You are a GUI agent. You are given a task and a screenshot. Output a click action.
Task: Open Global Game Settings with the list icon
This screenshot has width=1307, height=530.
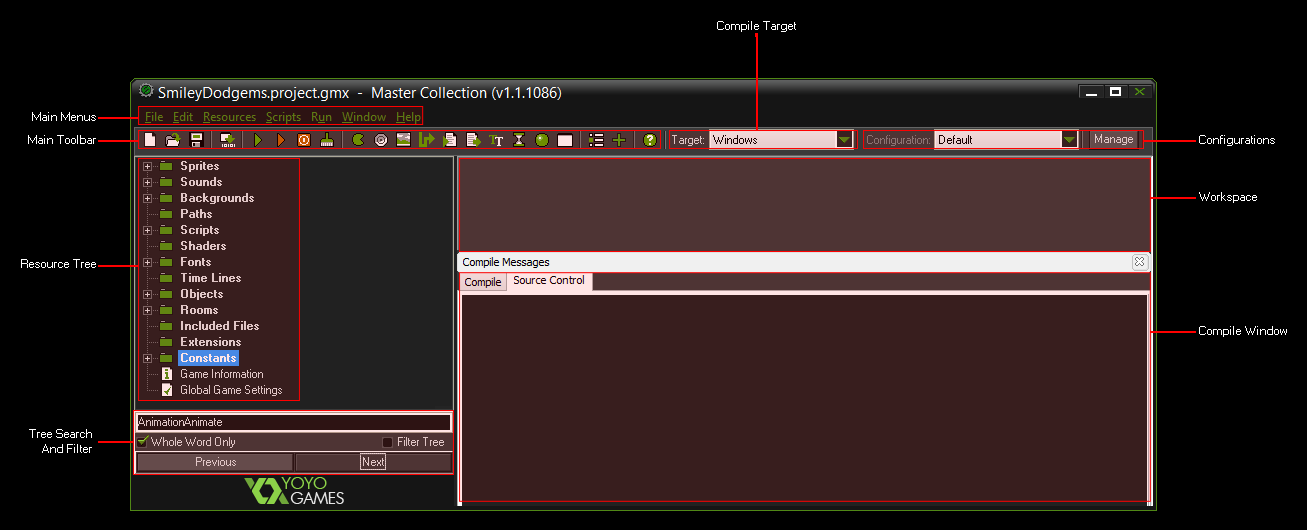[x=596, y=140]
